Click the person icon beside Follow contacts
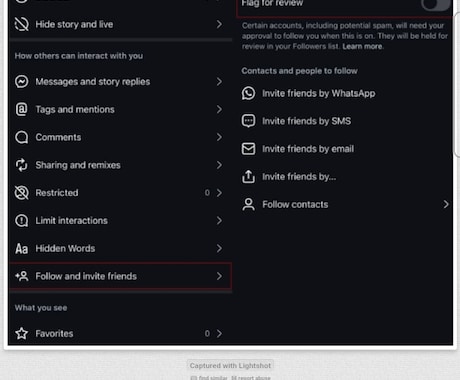460x380 pixels. point(248,204)
